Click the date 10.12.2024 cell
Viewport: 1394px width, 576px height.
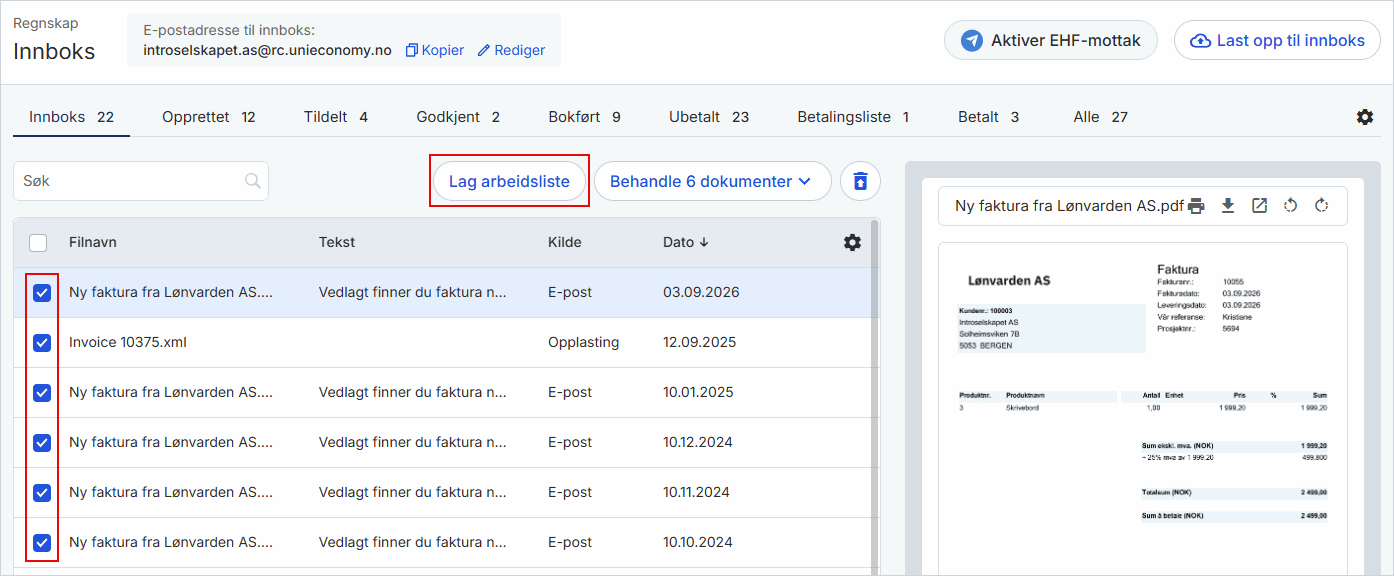point(698,442)
